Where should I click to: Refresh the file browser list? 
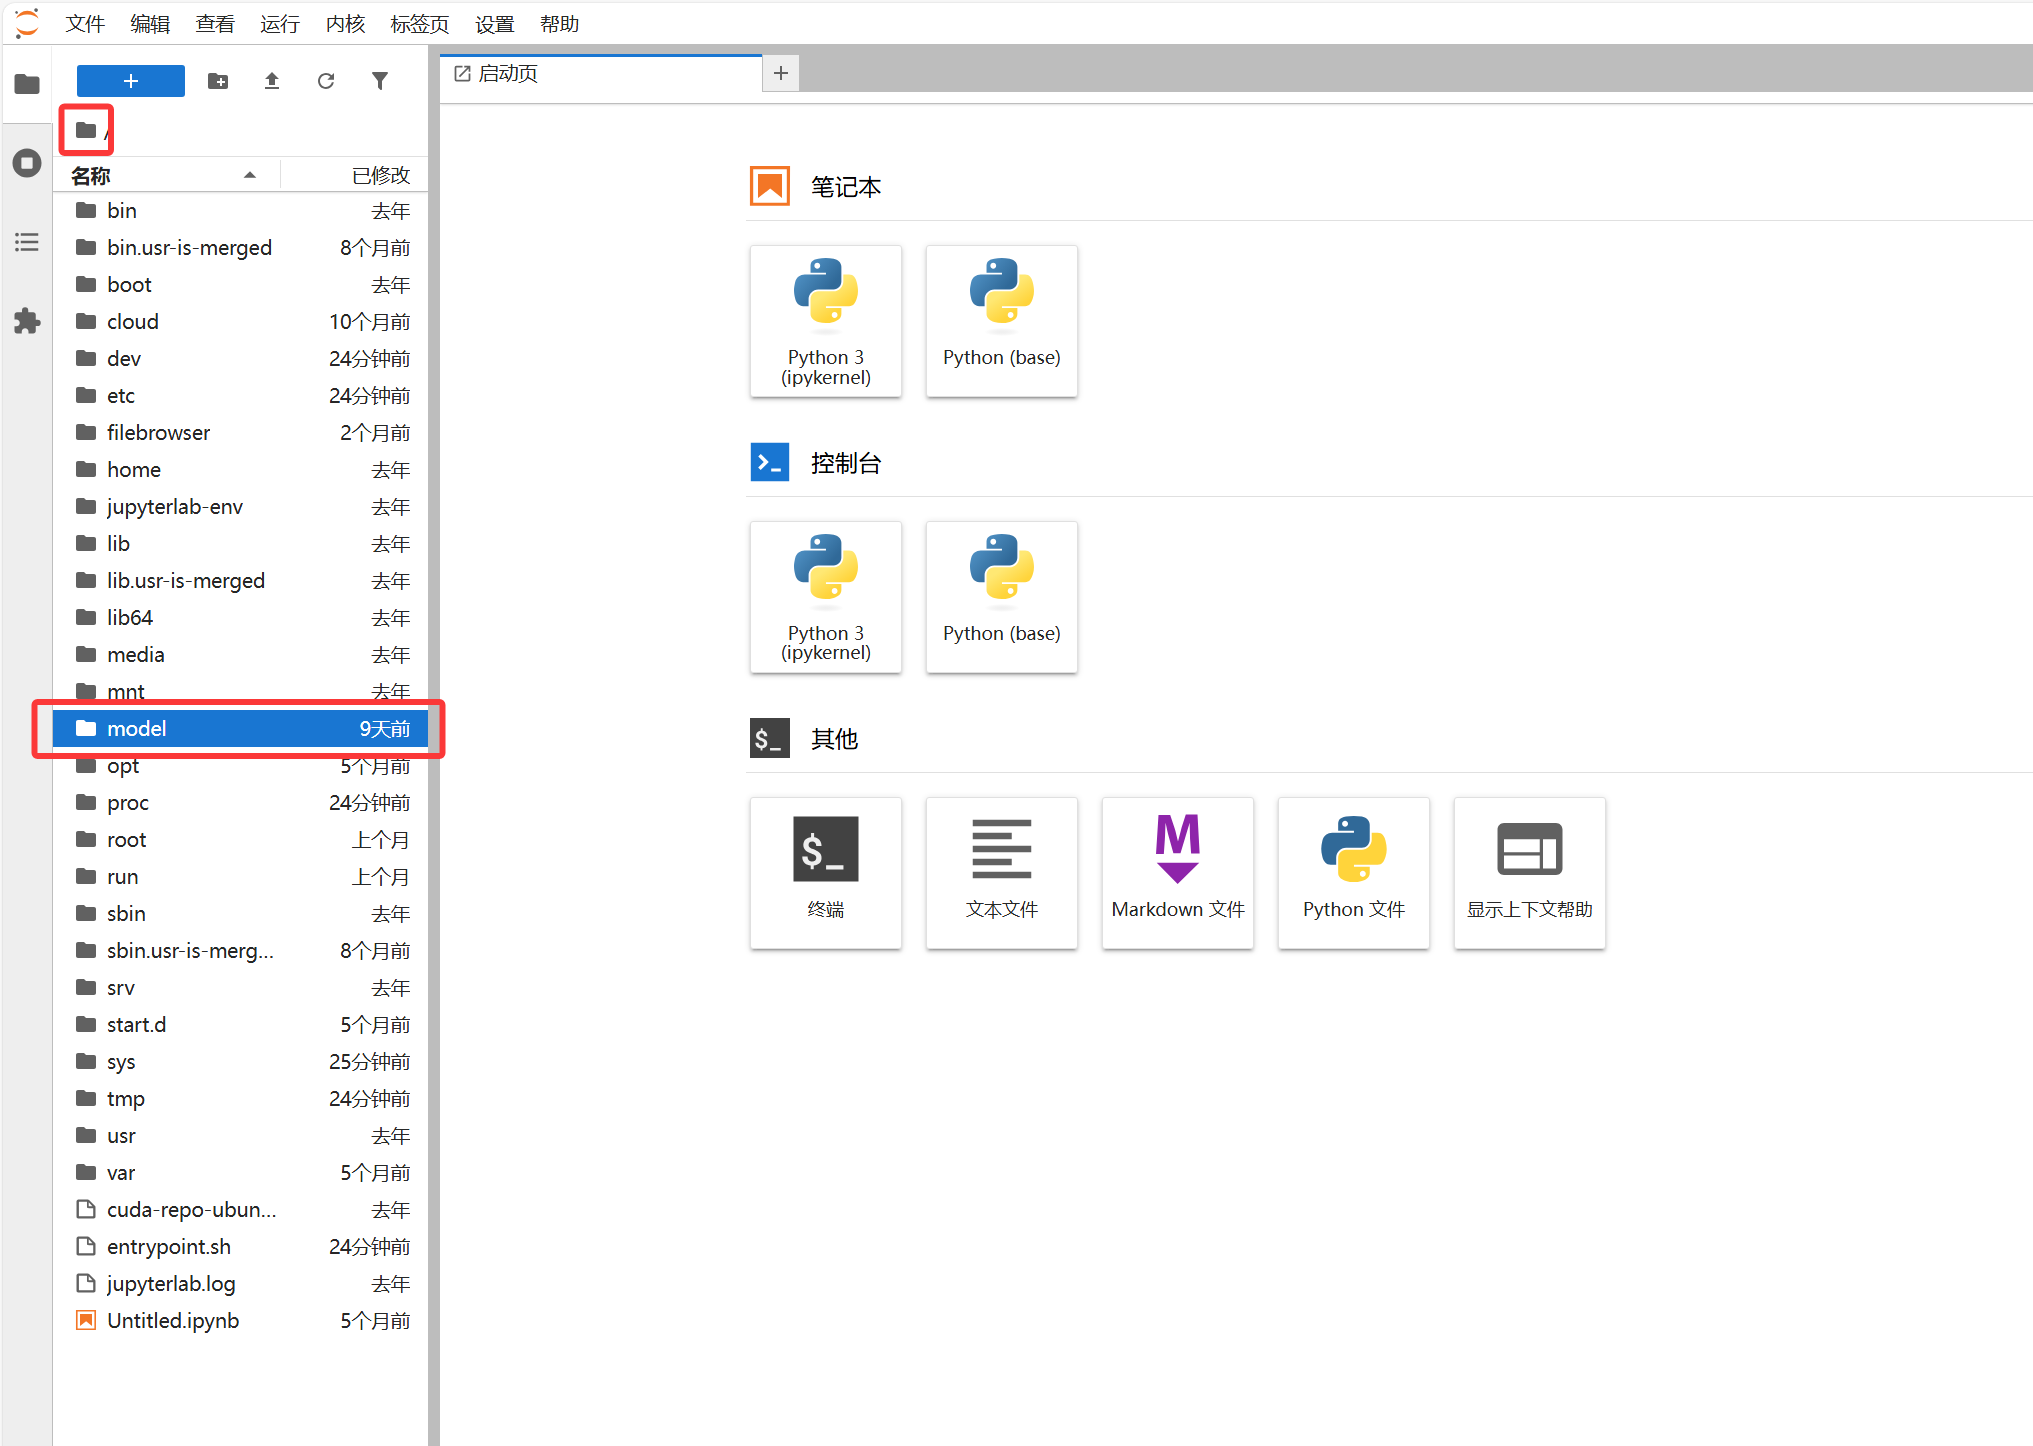[326, 81]
